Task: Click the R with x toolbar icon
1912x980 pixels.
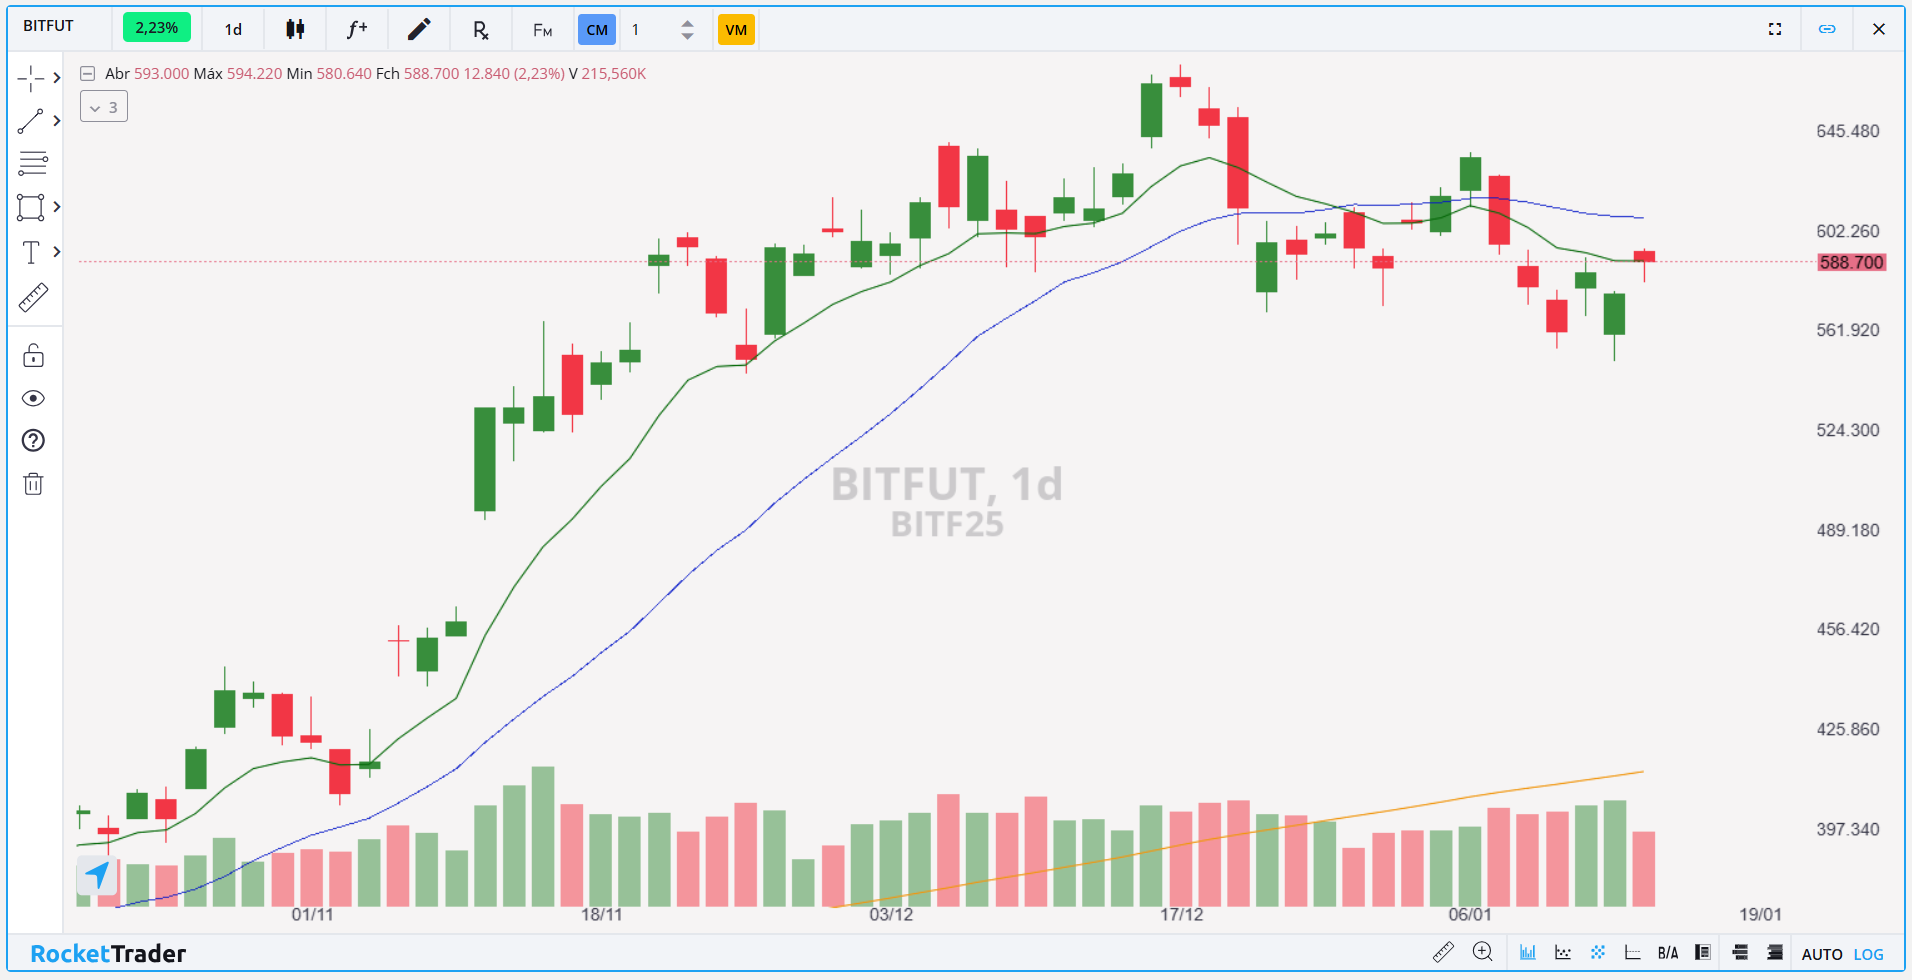Action: point(481,30)
